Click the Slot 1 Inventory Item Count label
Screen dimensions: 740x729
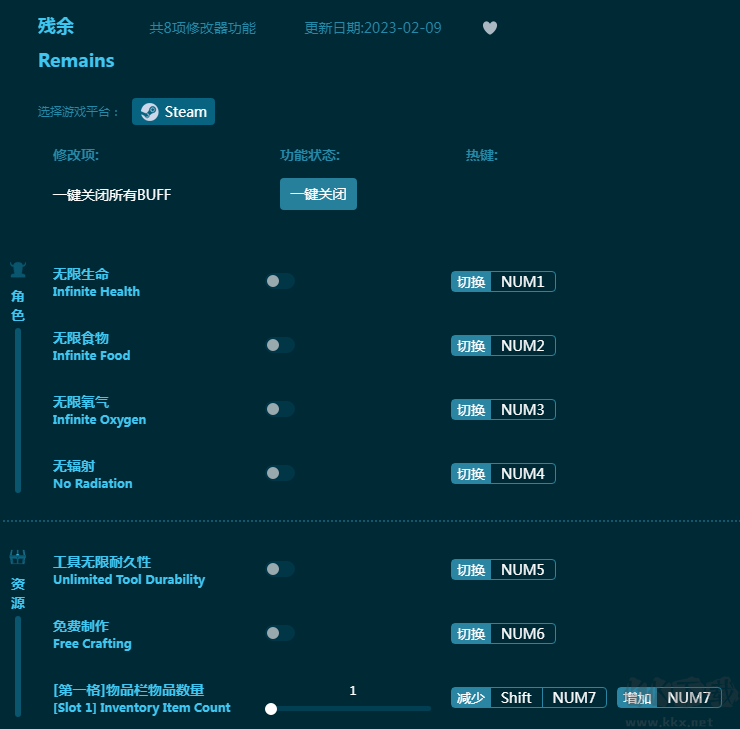142,707
